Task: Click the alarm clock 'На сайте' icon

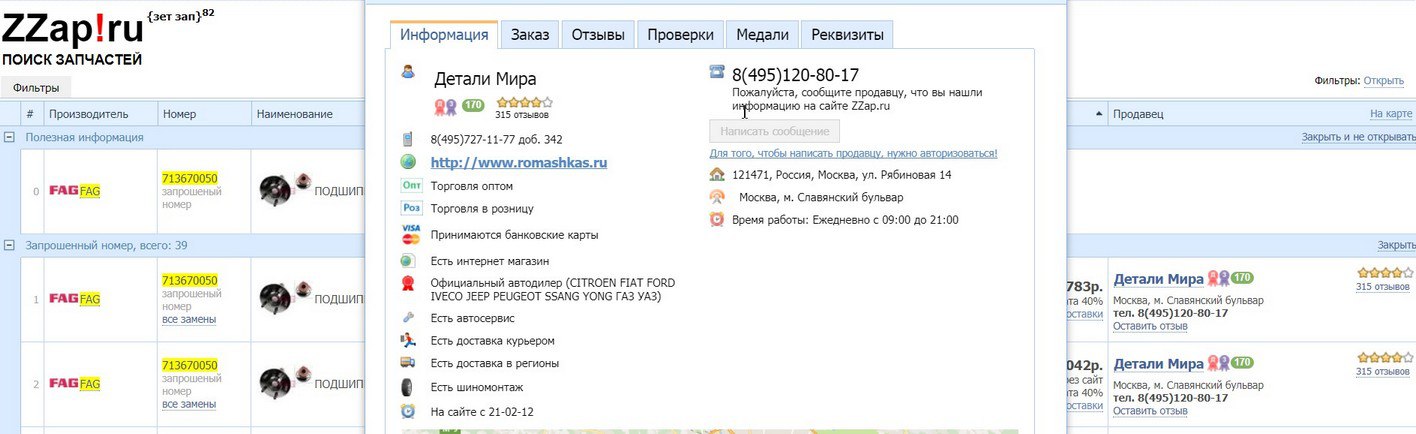Action: pyautogui.click(x=408, y=411)
